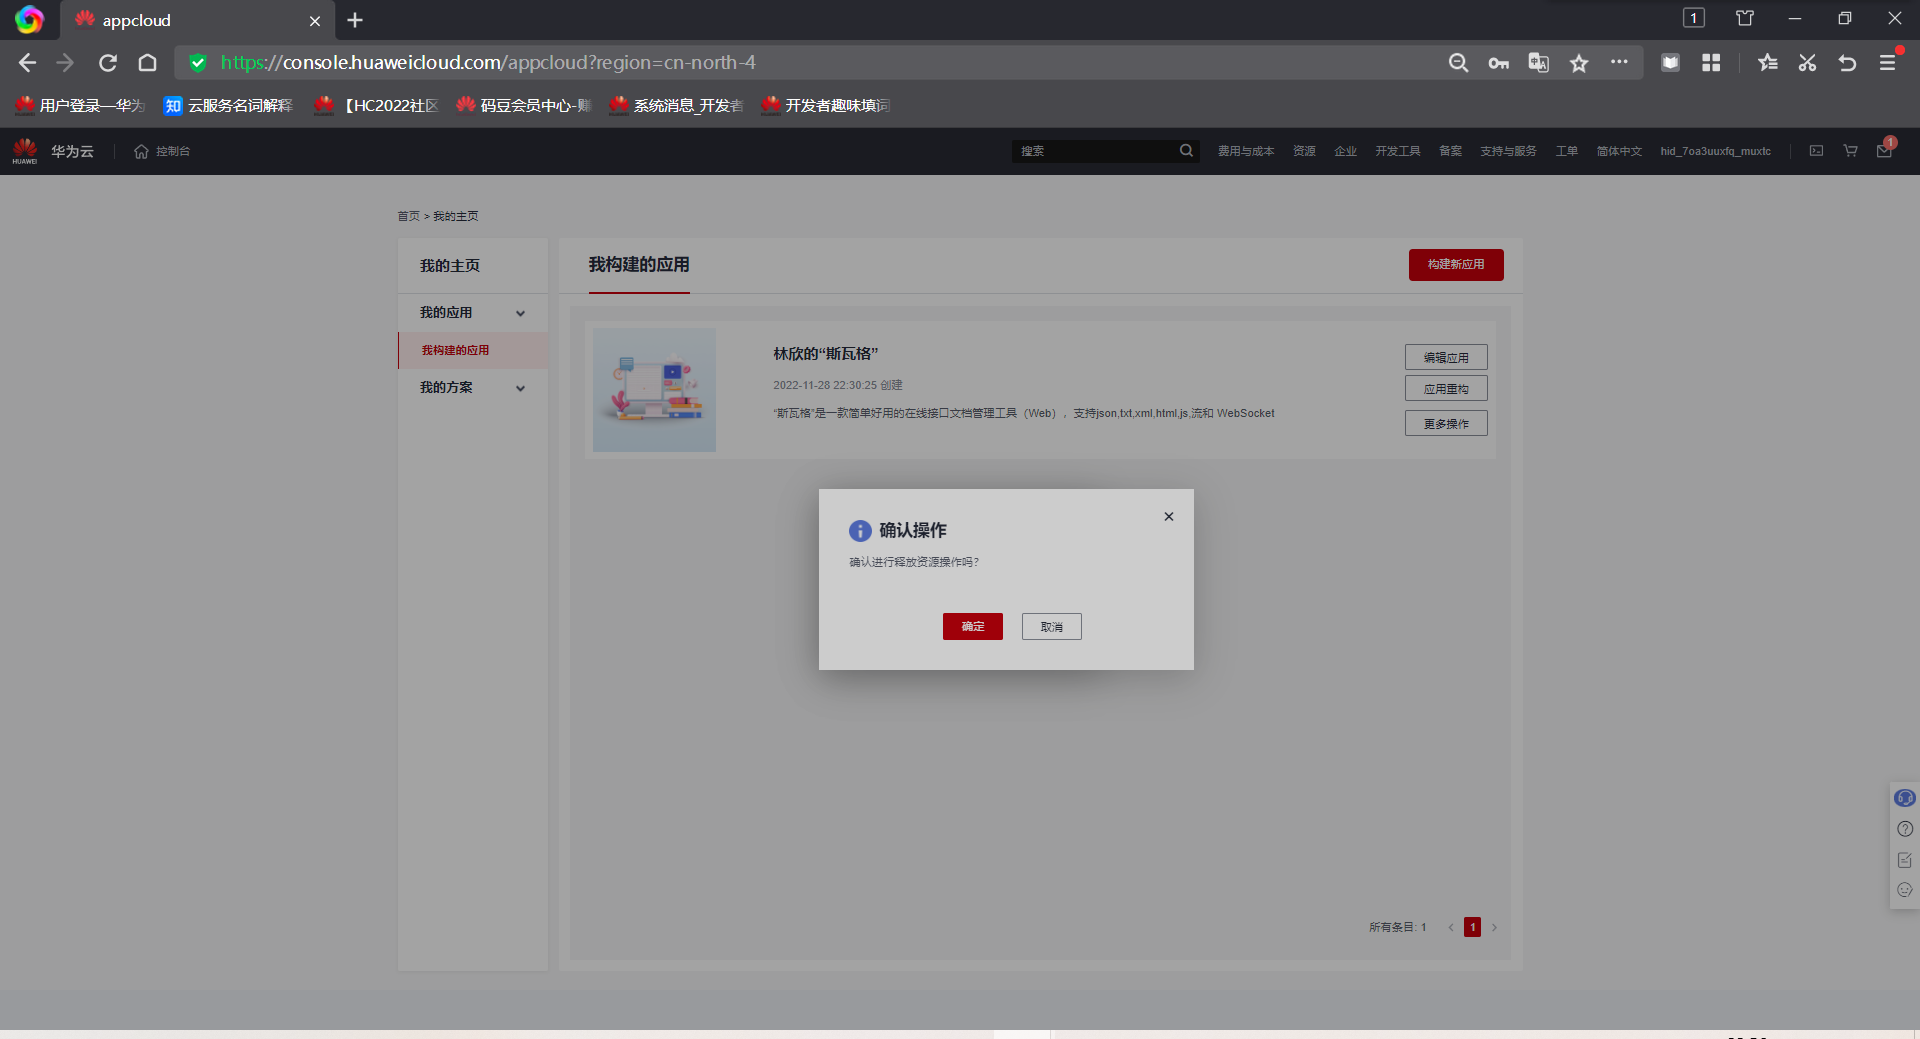
Task: Open the address bar zoom magnifier
Action: [x=1459, y=63]
